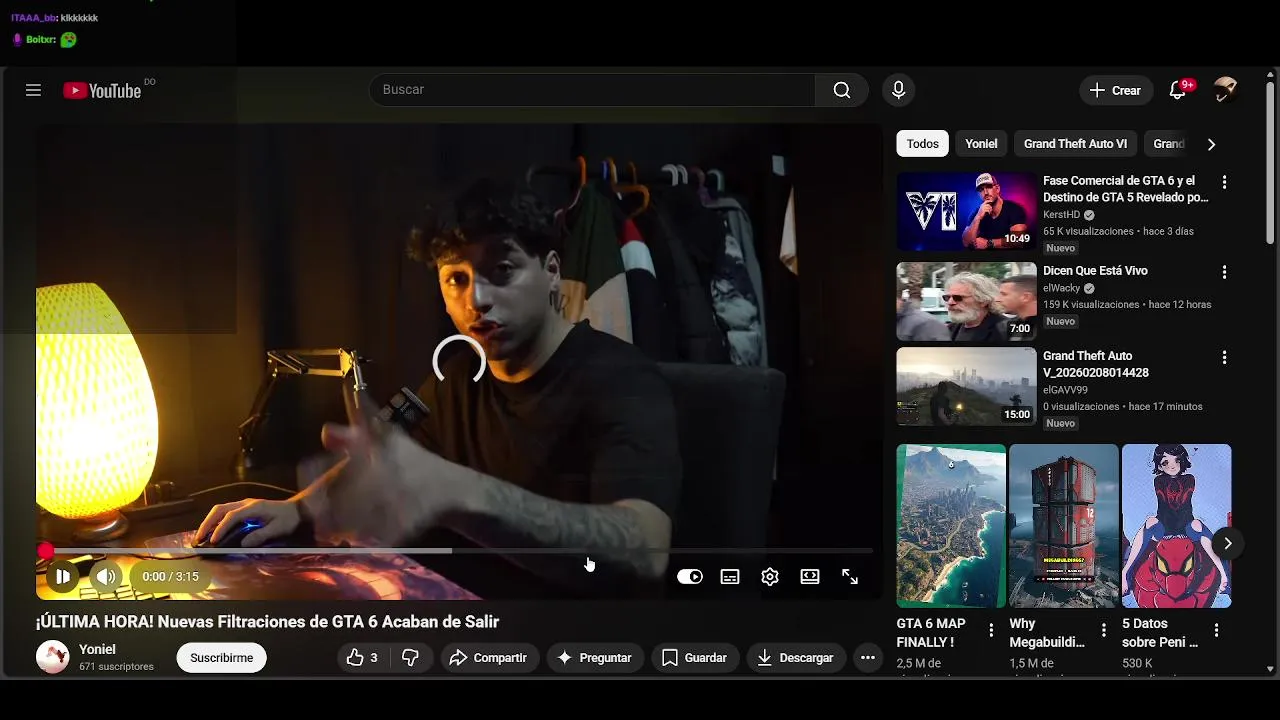
Task: Open the elWacky channel link
Action: pyautogui.click(x=1061, y=288)
